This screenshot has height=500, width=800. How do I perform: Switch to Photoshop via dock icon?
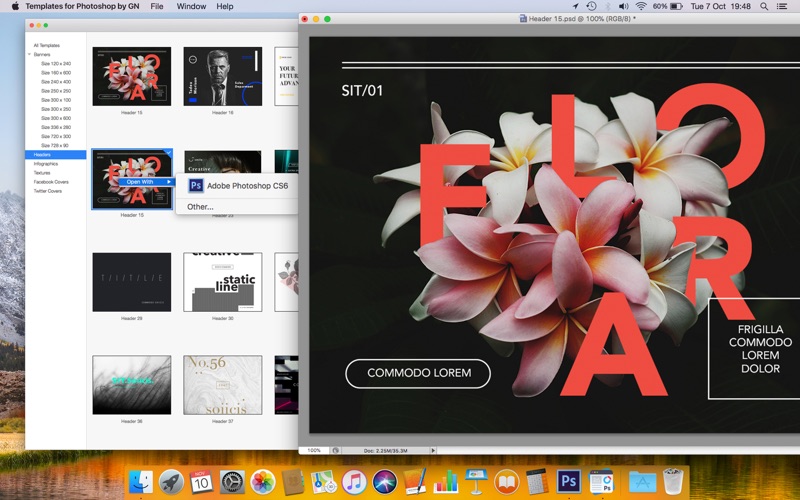(568, 481)
